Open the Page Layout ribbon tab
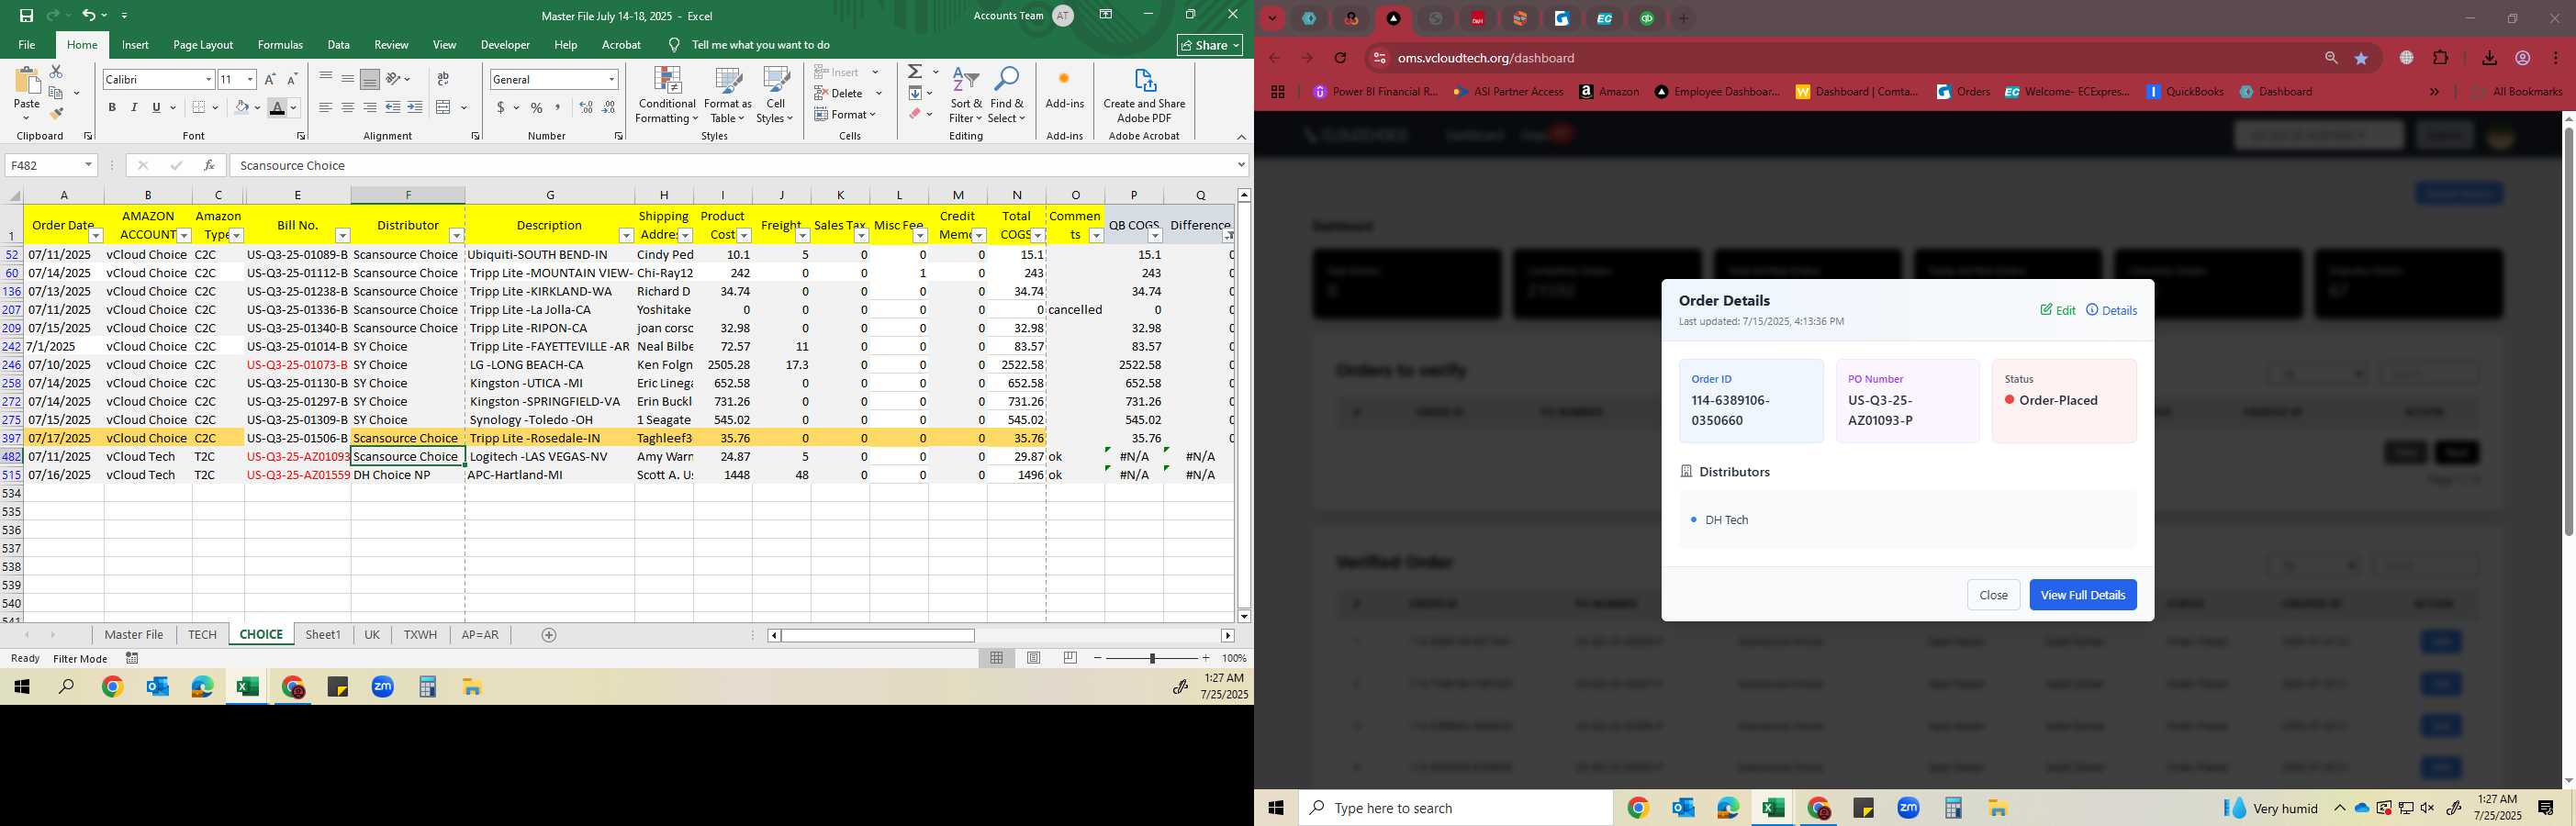 coord(203,45)
